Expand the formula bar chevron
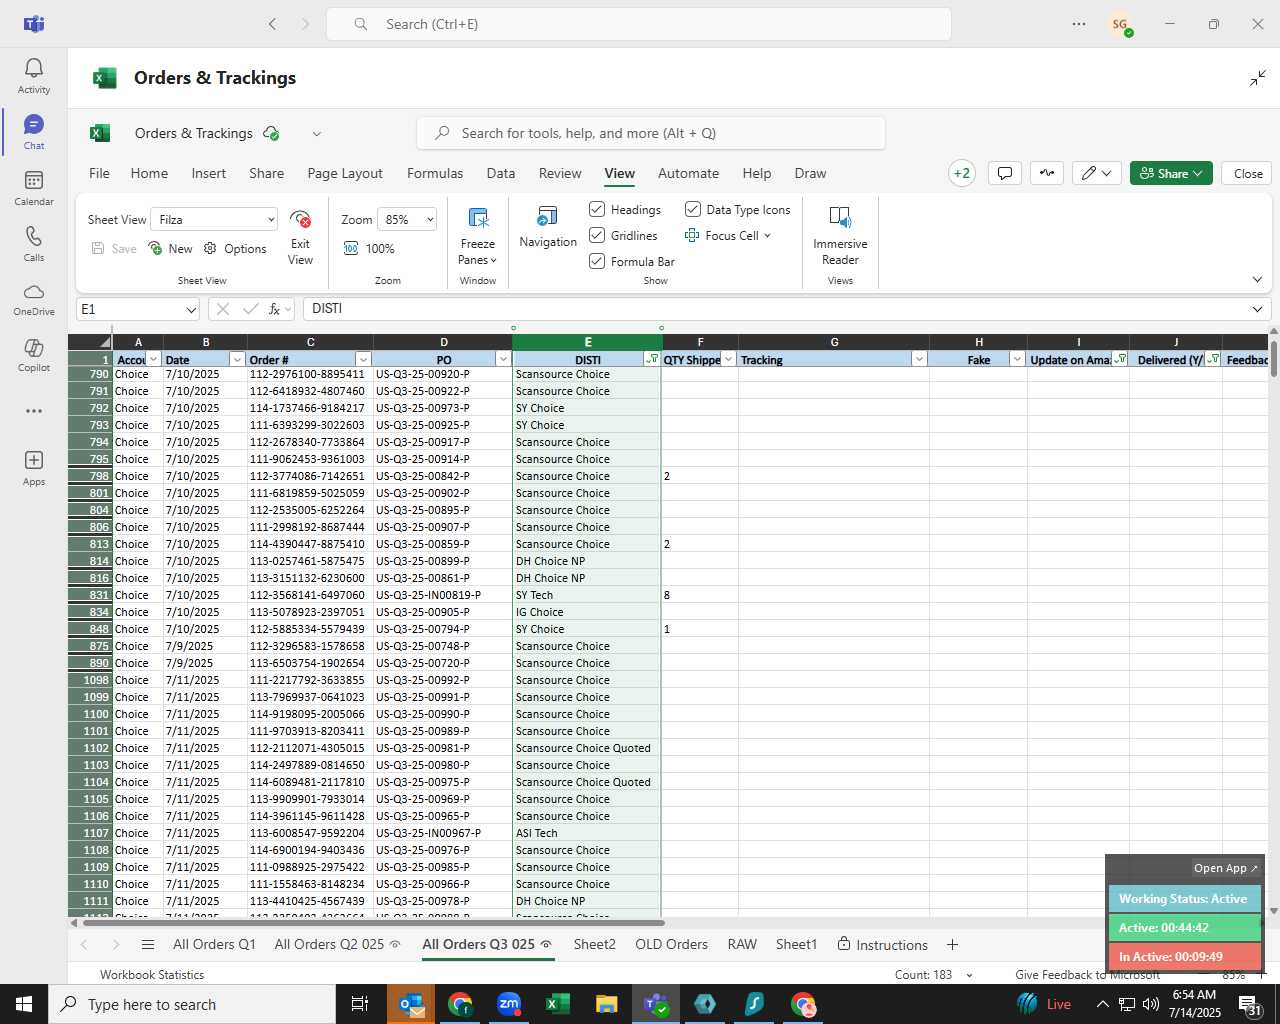The image size is (1280, 1024). (x=1257, y=309)
